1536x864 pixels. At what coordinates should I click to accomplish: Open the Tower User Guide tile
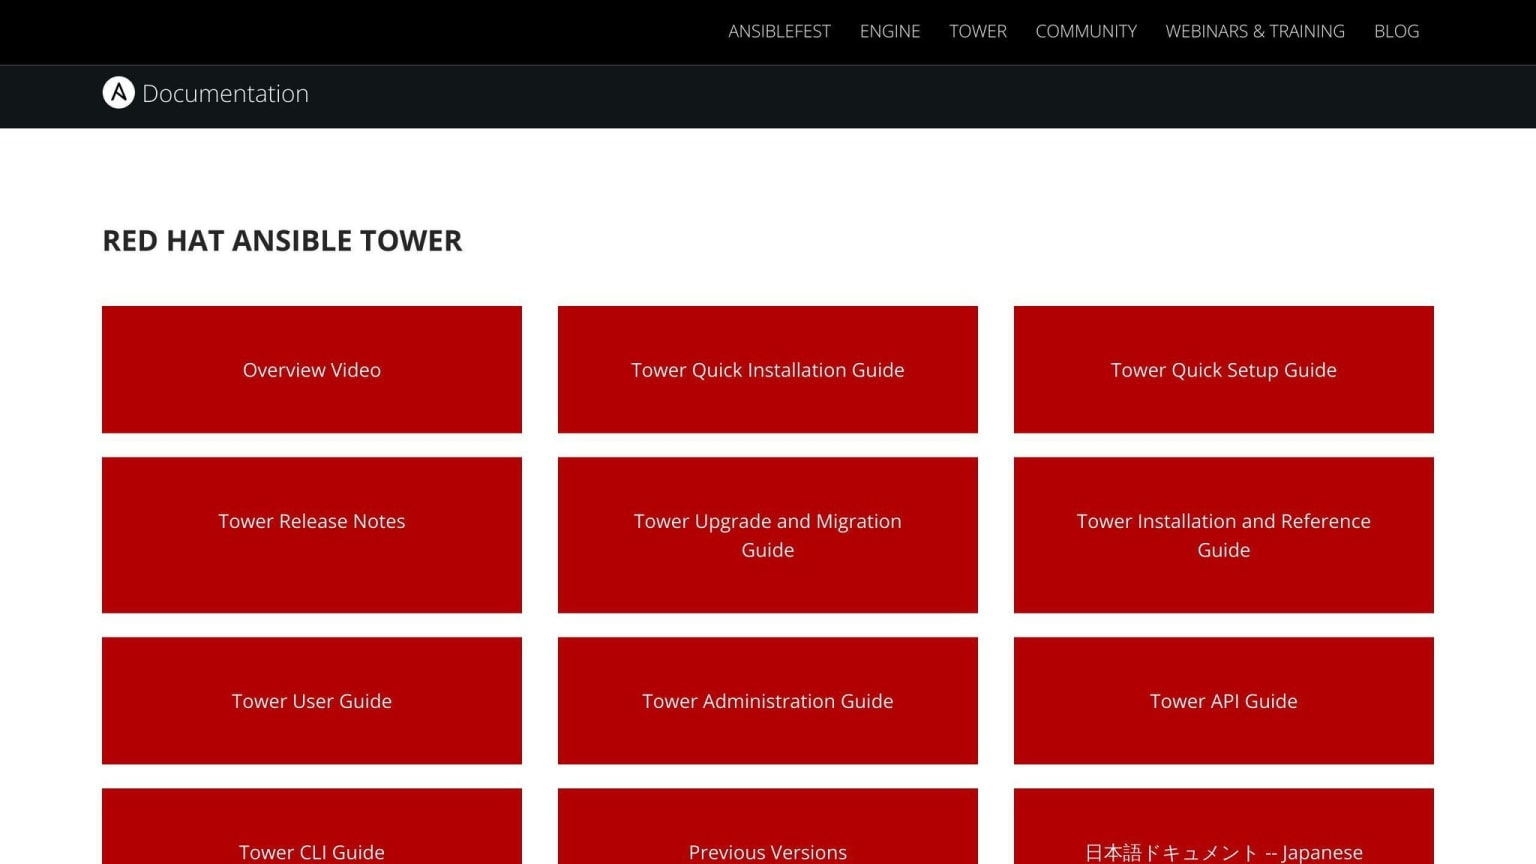[312, 701]
